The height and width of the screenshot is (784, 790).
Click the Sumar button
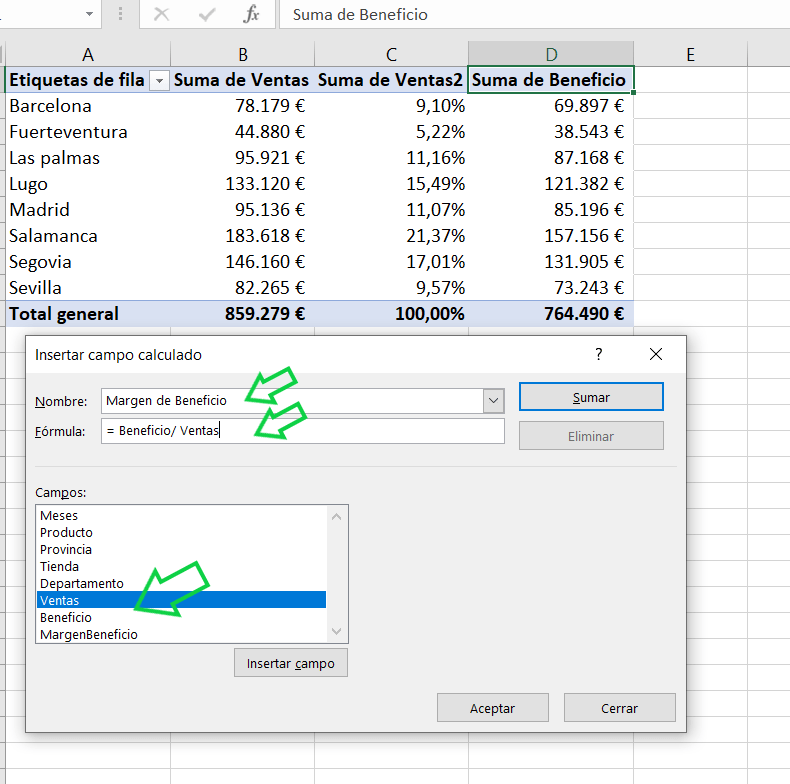point(591,397)
